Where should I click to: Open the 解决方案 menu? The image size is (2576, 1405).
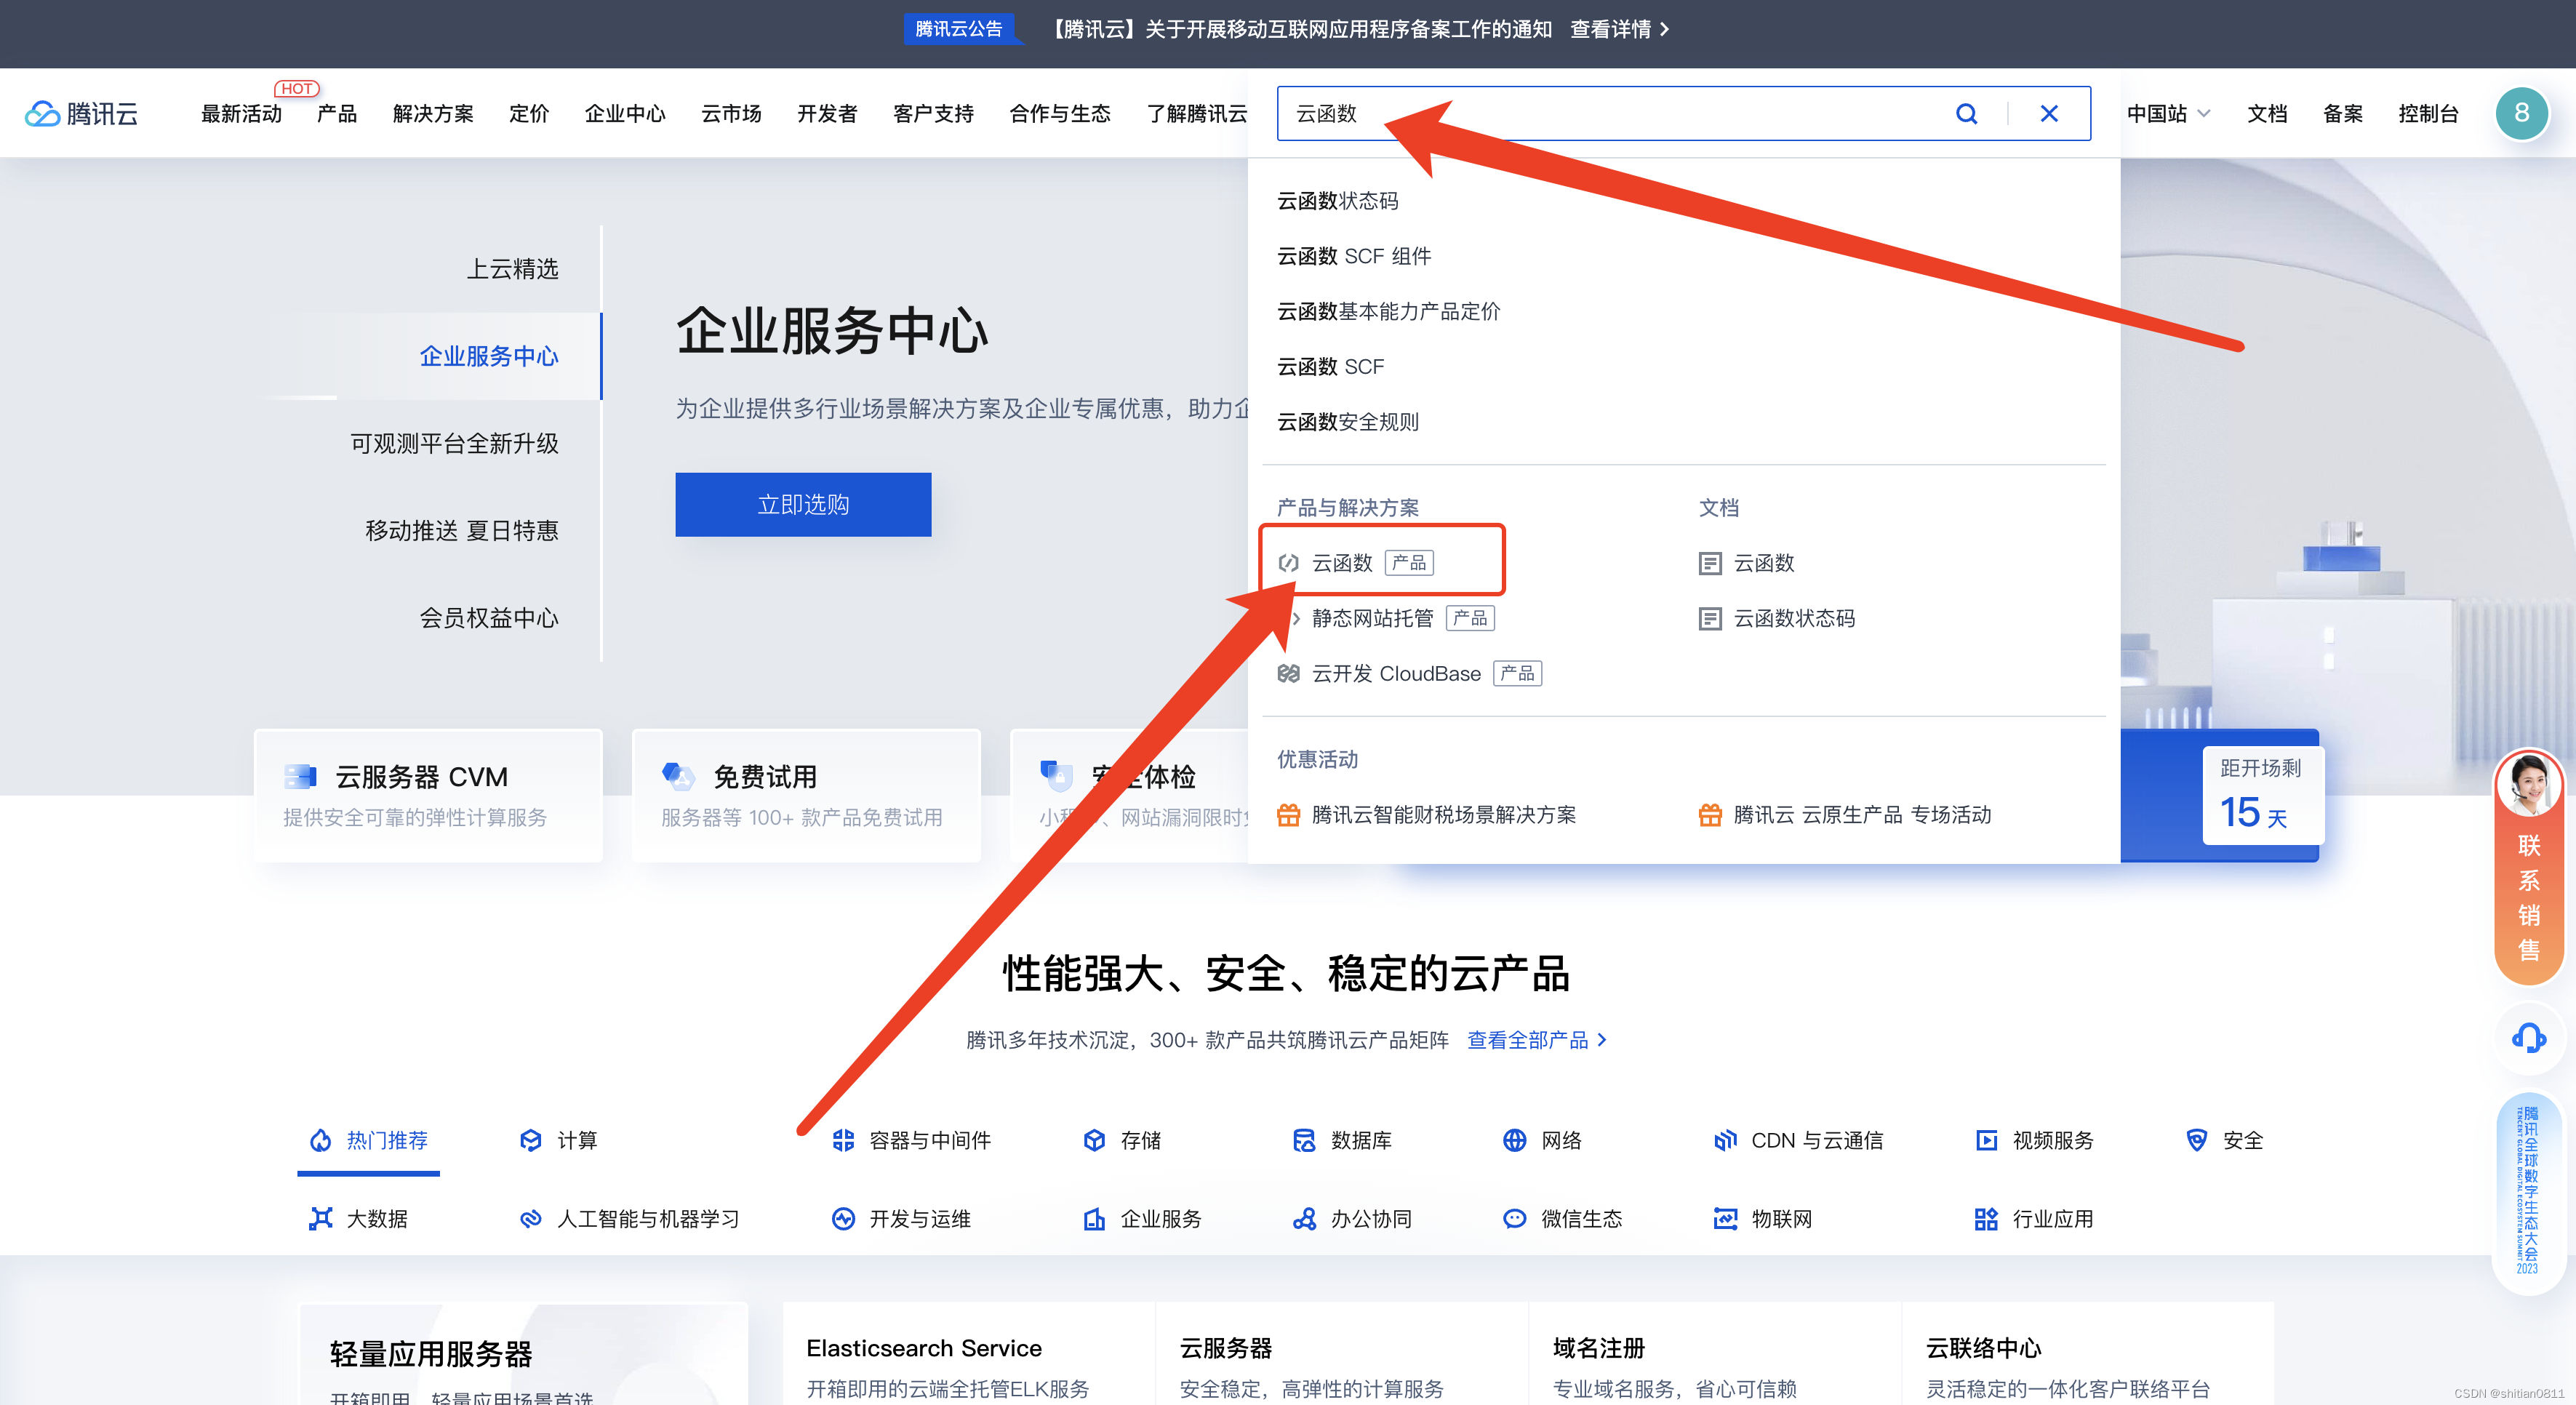pyautogui.click(x=433, y=113)
